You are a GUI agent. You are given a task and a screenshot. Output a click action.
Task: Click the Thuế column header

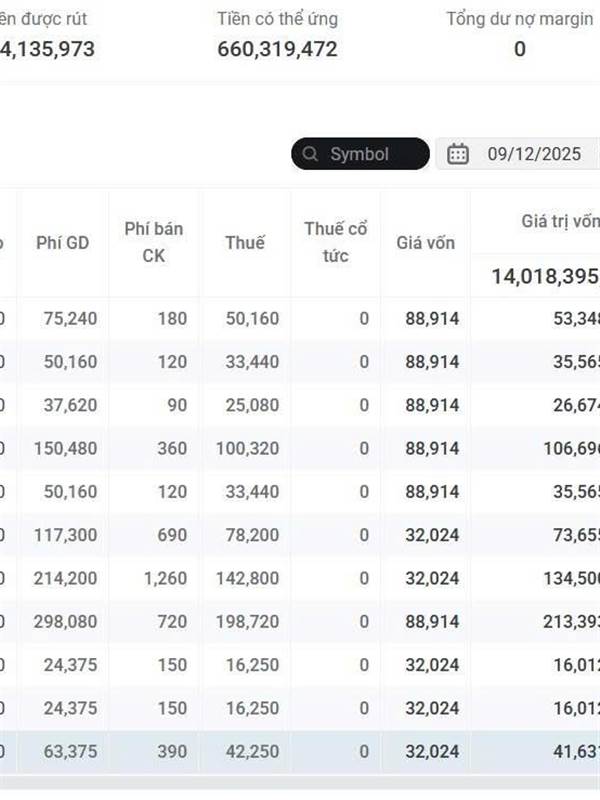pos(245,242)
